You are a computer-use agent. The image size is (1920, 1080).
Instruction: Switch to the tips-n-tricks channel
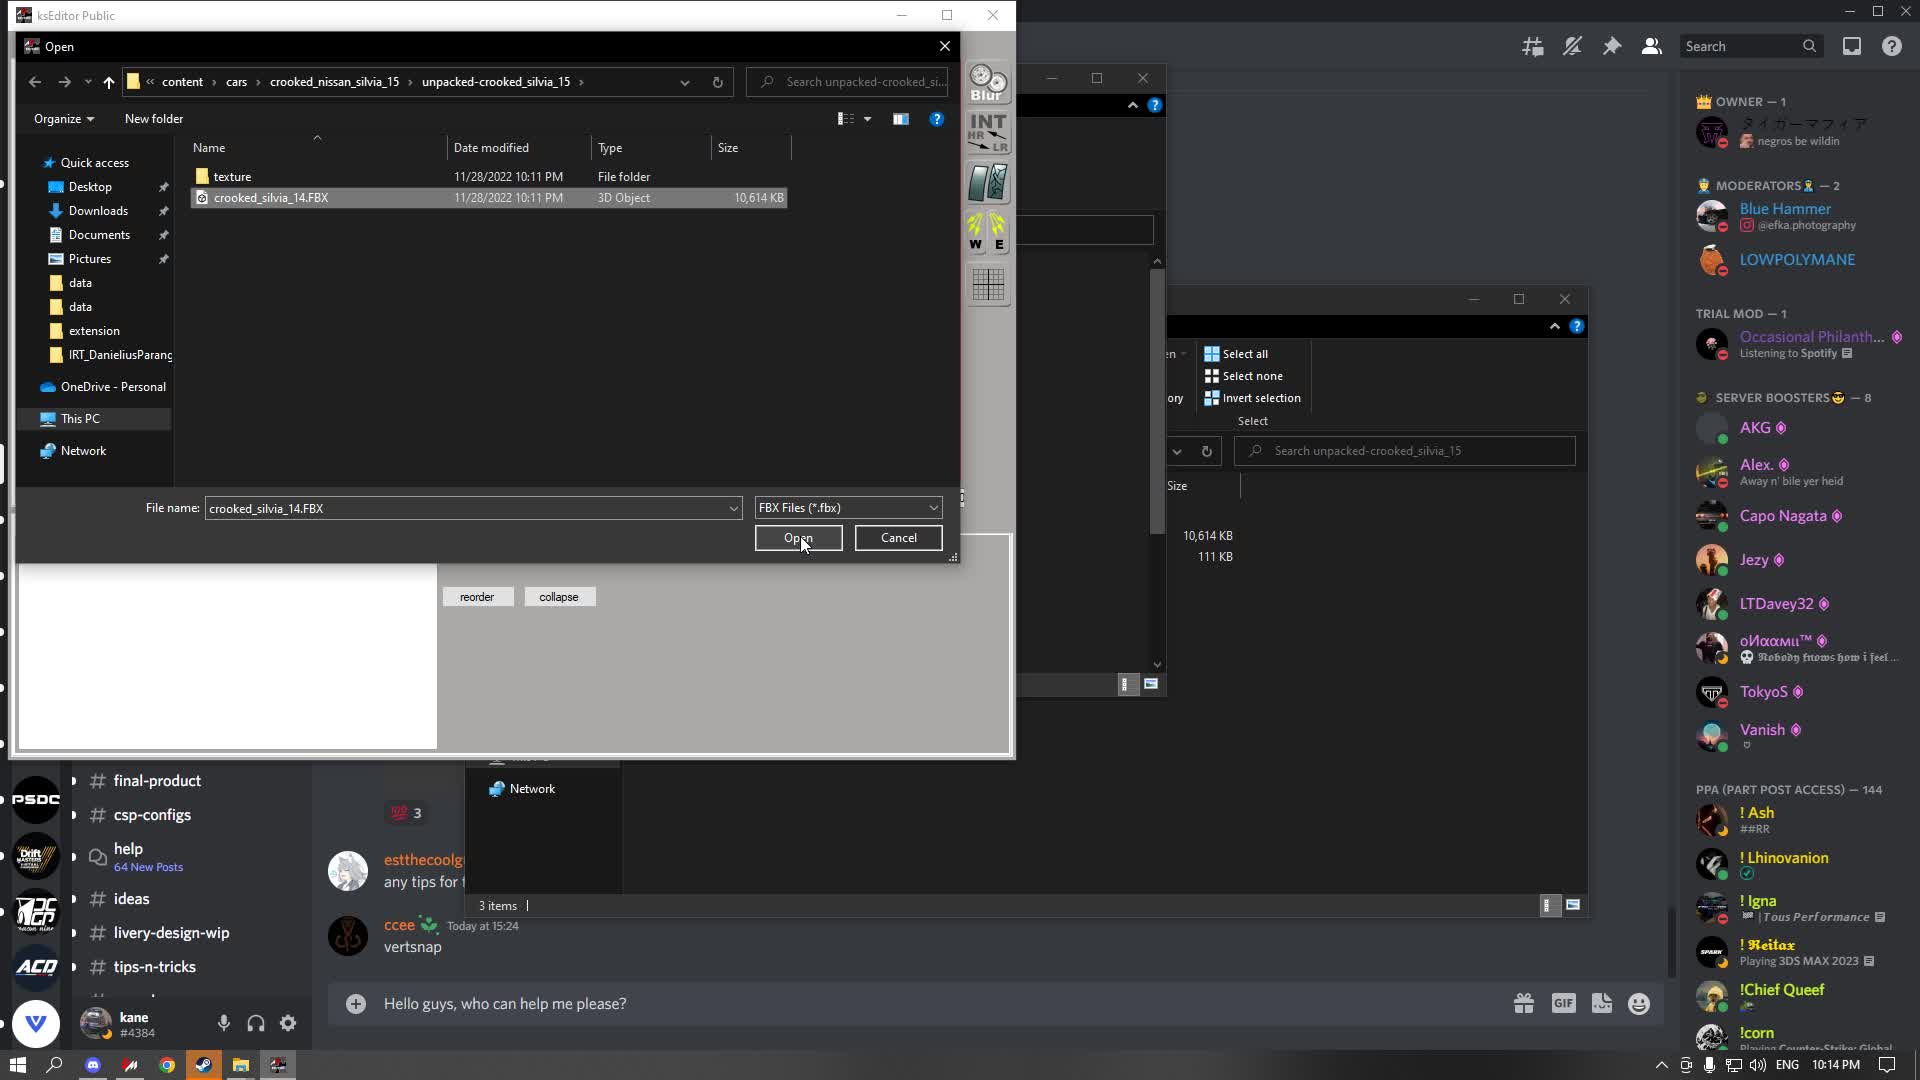(x=154, y=966)
